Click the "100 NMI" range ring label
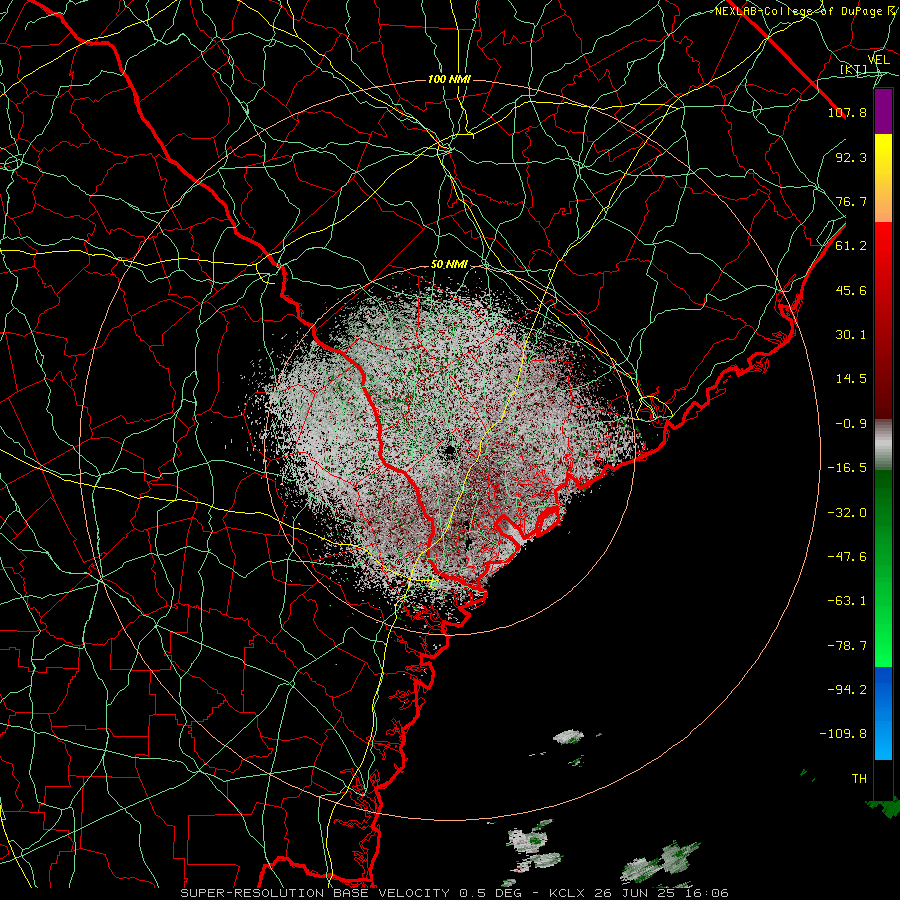 (x=449, y=79)
